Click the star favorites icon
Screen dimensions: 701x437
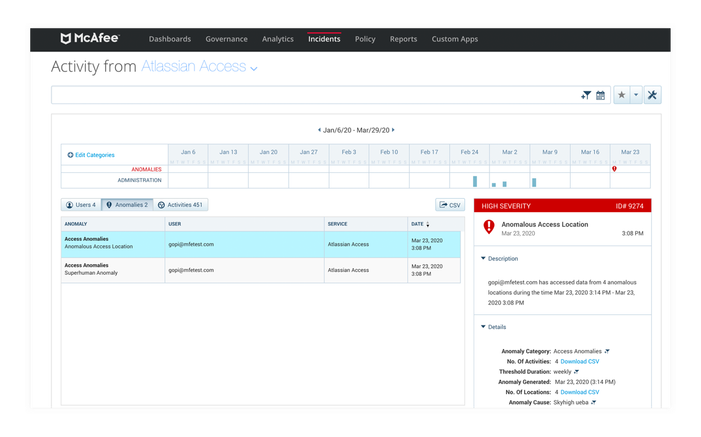621,95
